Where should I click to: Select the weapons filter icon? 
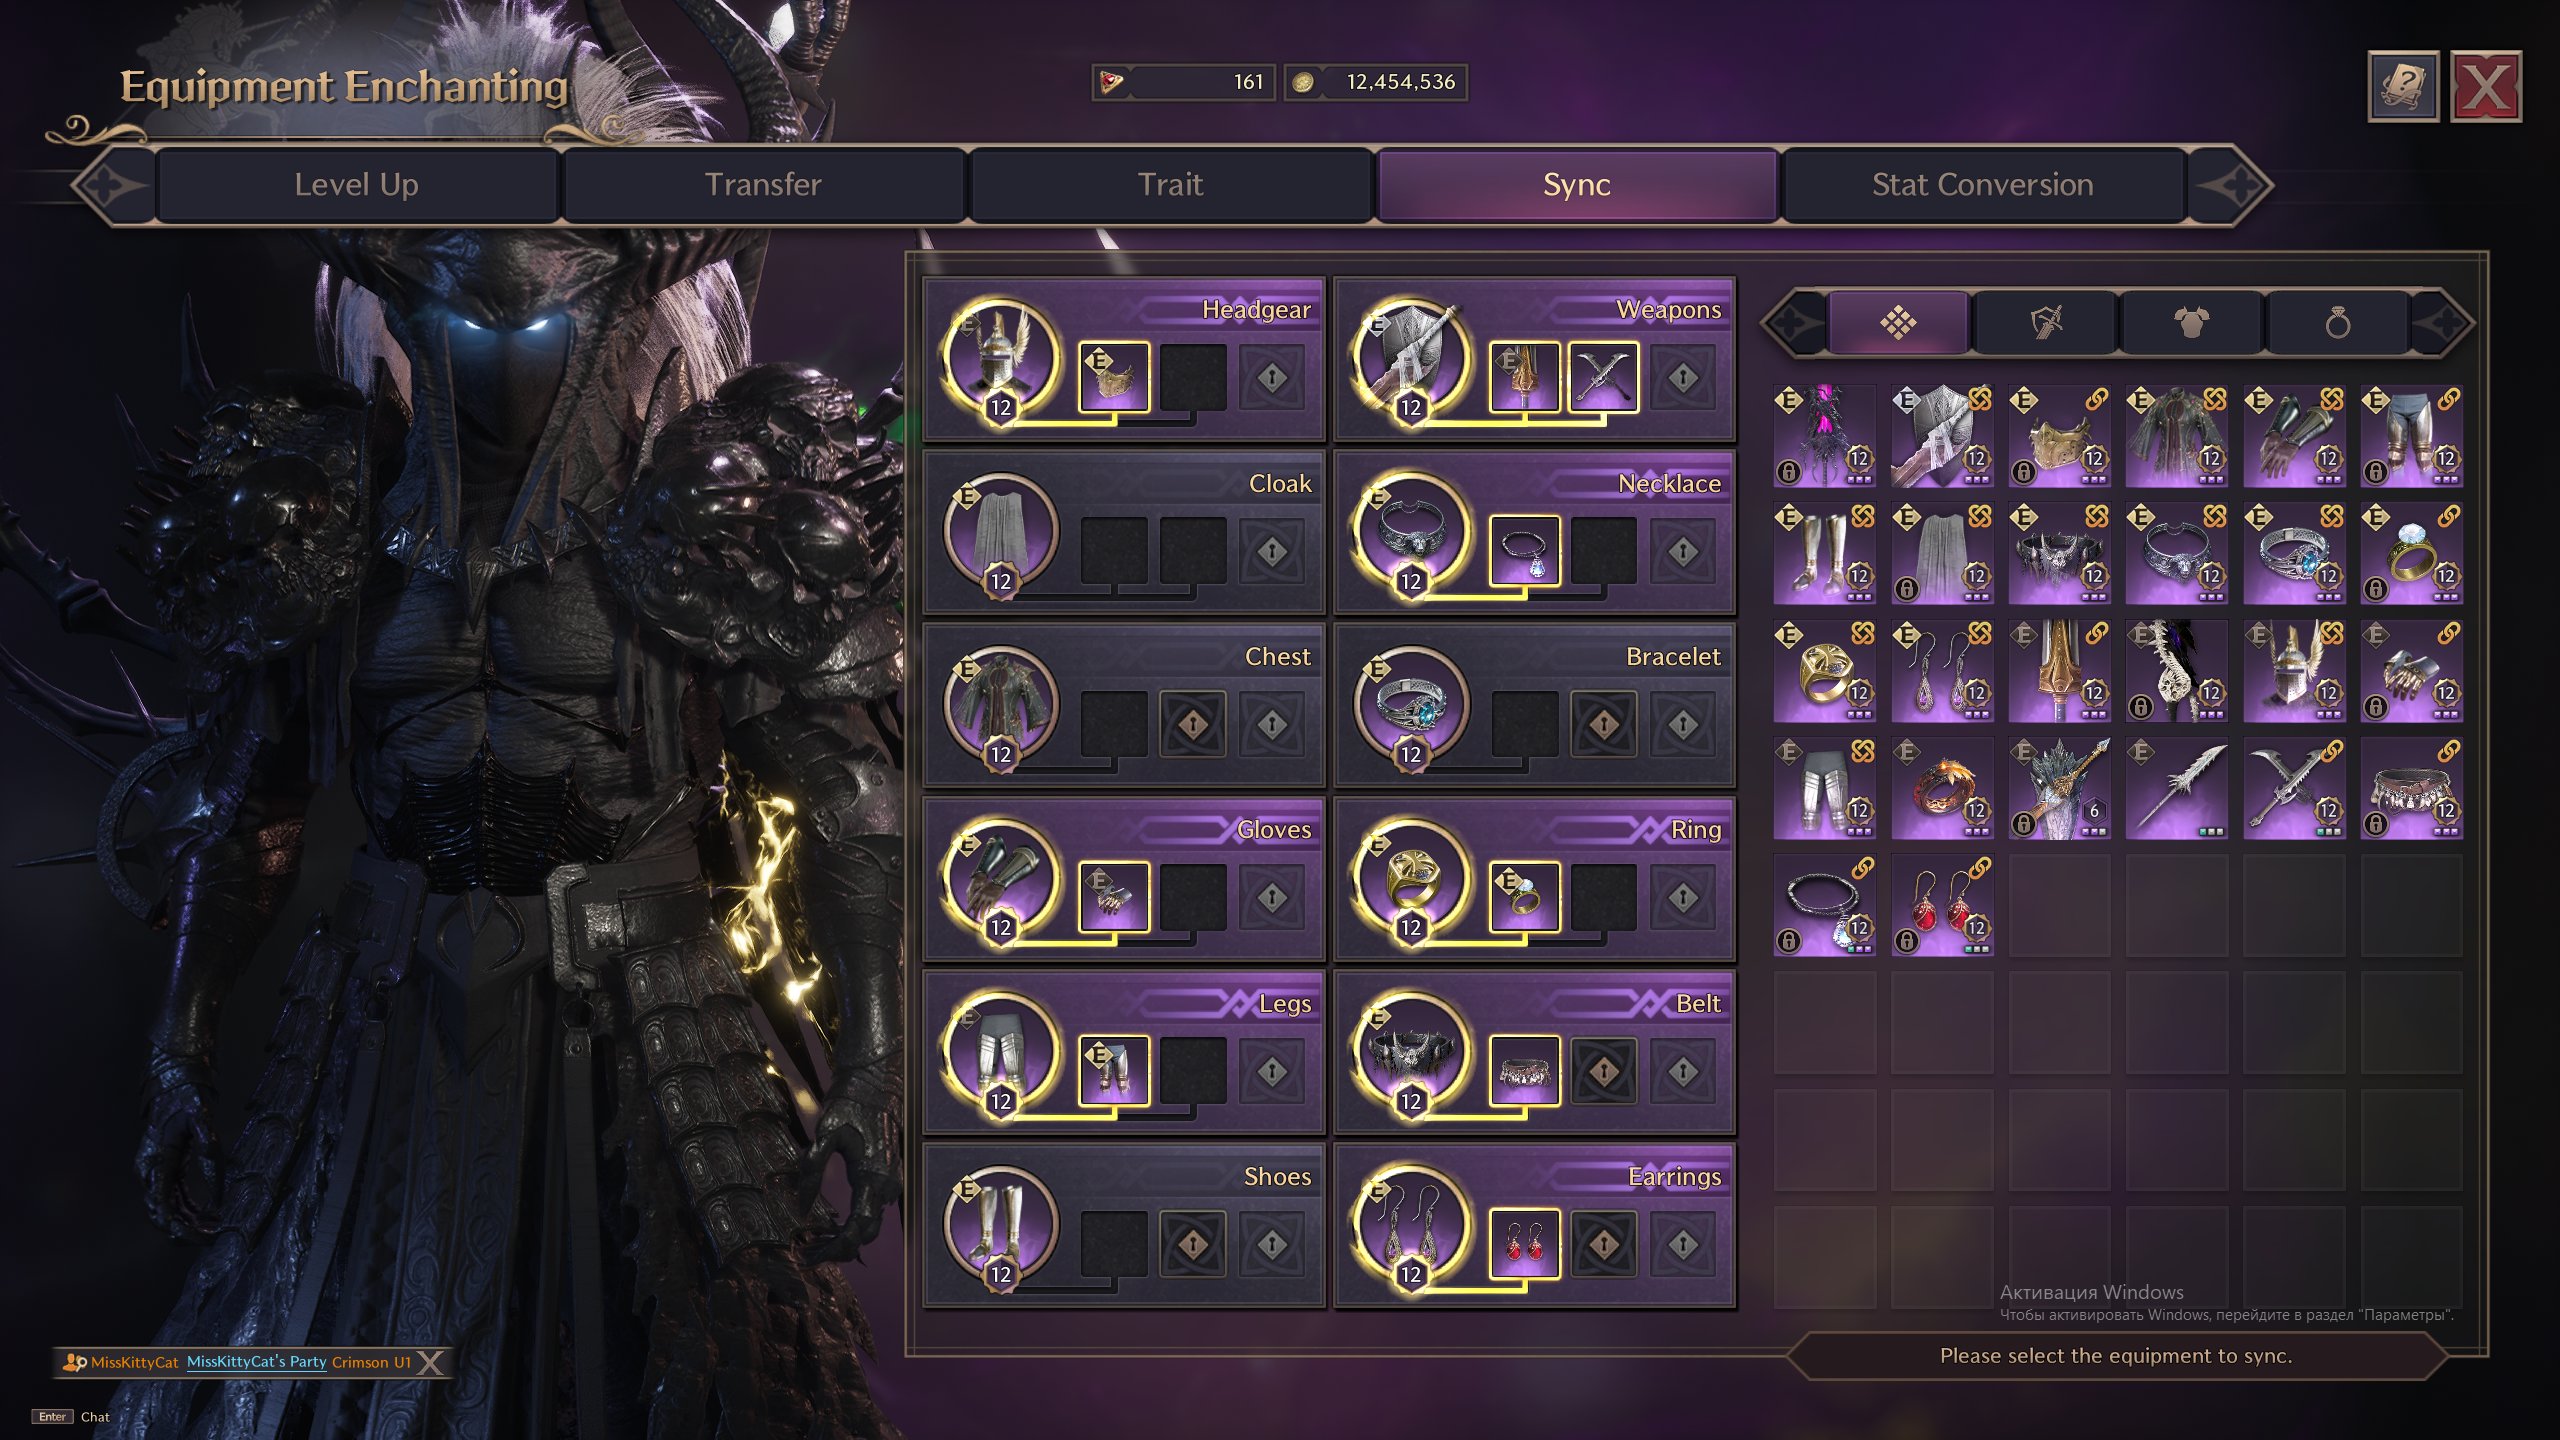[x=2045, y=323]
